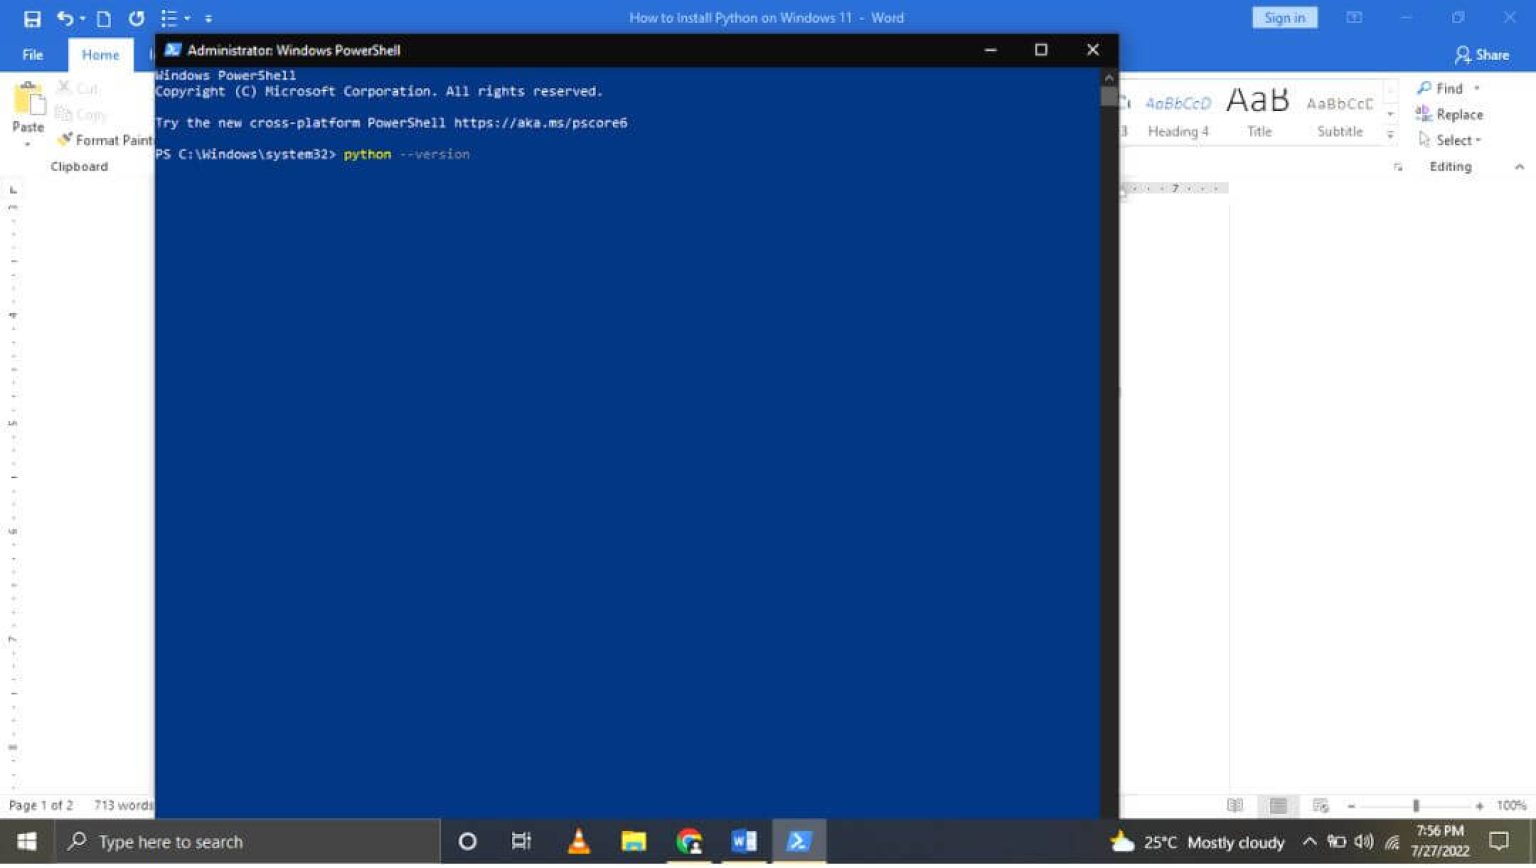Enable Web Layout view from the status bar

point(1318,805)
